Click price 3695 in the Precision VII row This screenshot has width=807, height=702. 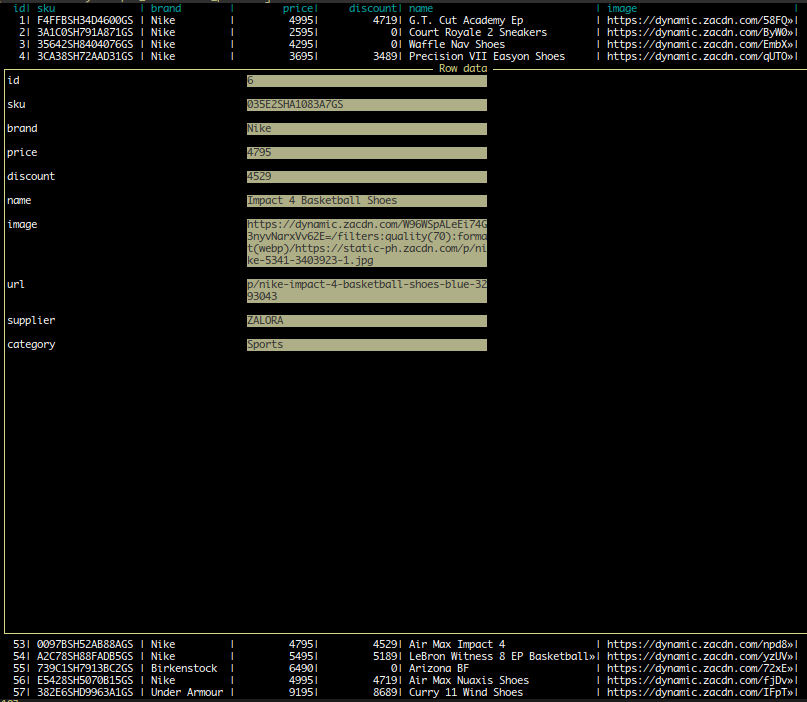[301, 56]
